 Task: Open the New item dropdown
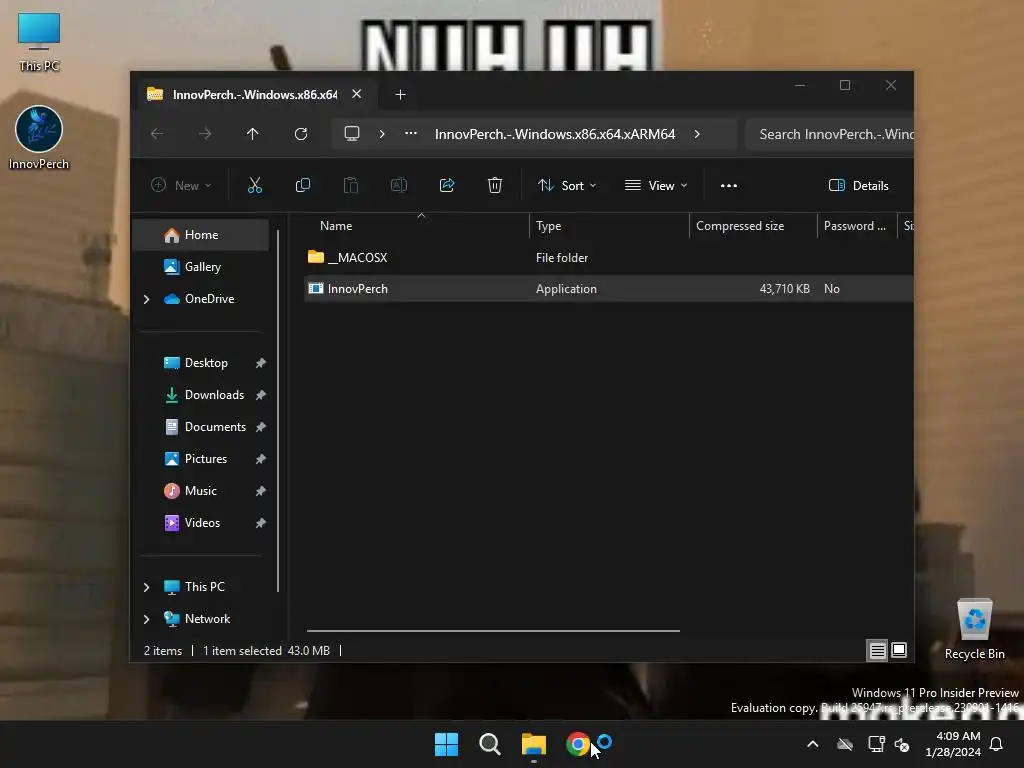(181, 185)
